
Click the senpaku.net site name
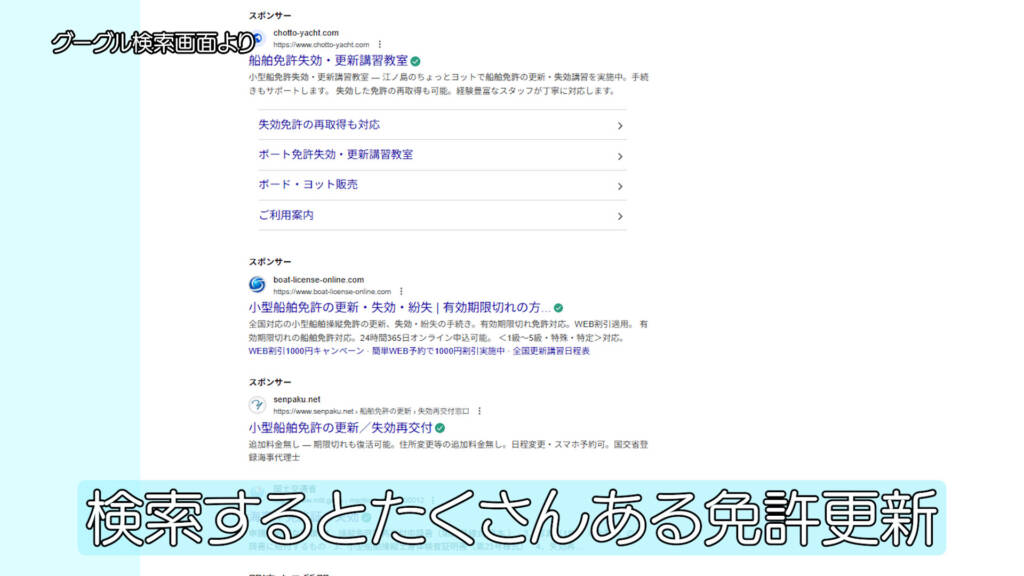point(297,399)
